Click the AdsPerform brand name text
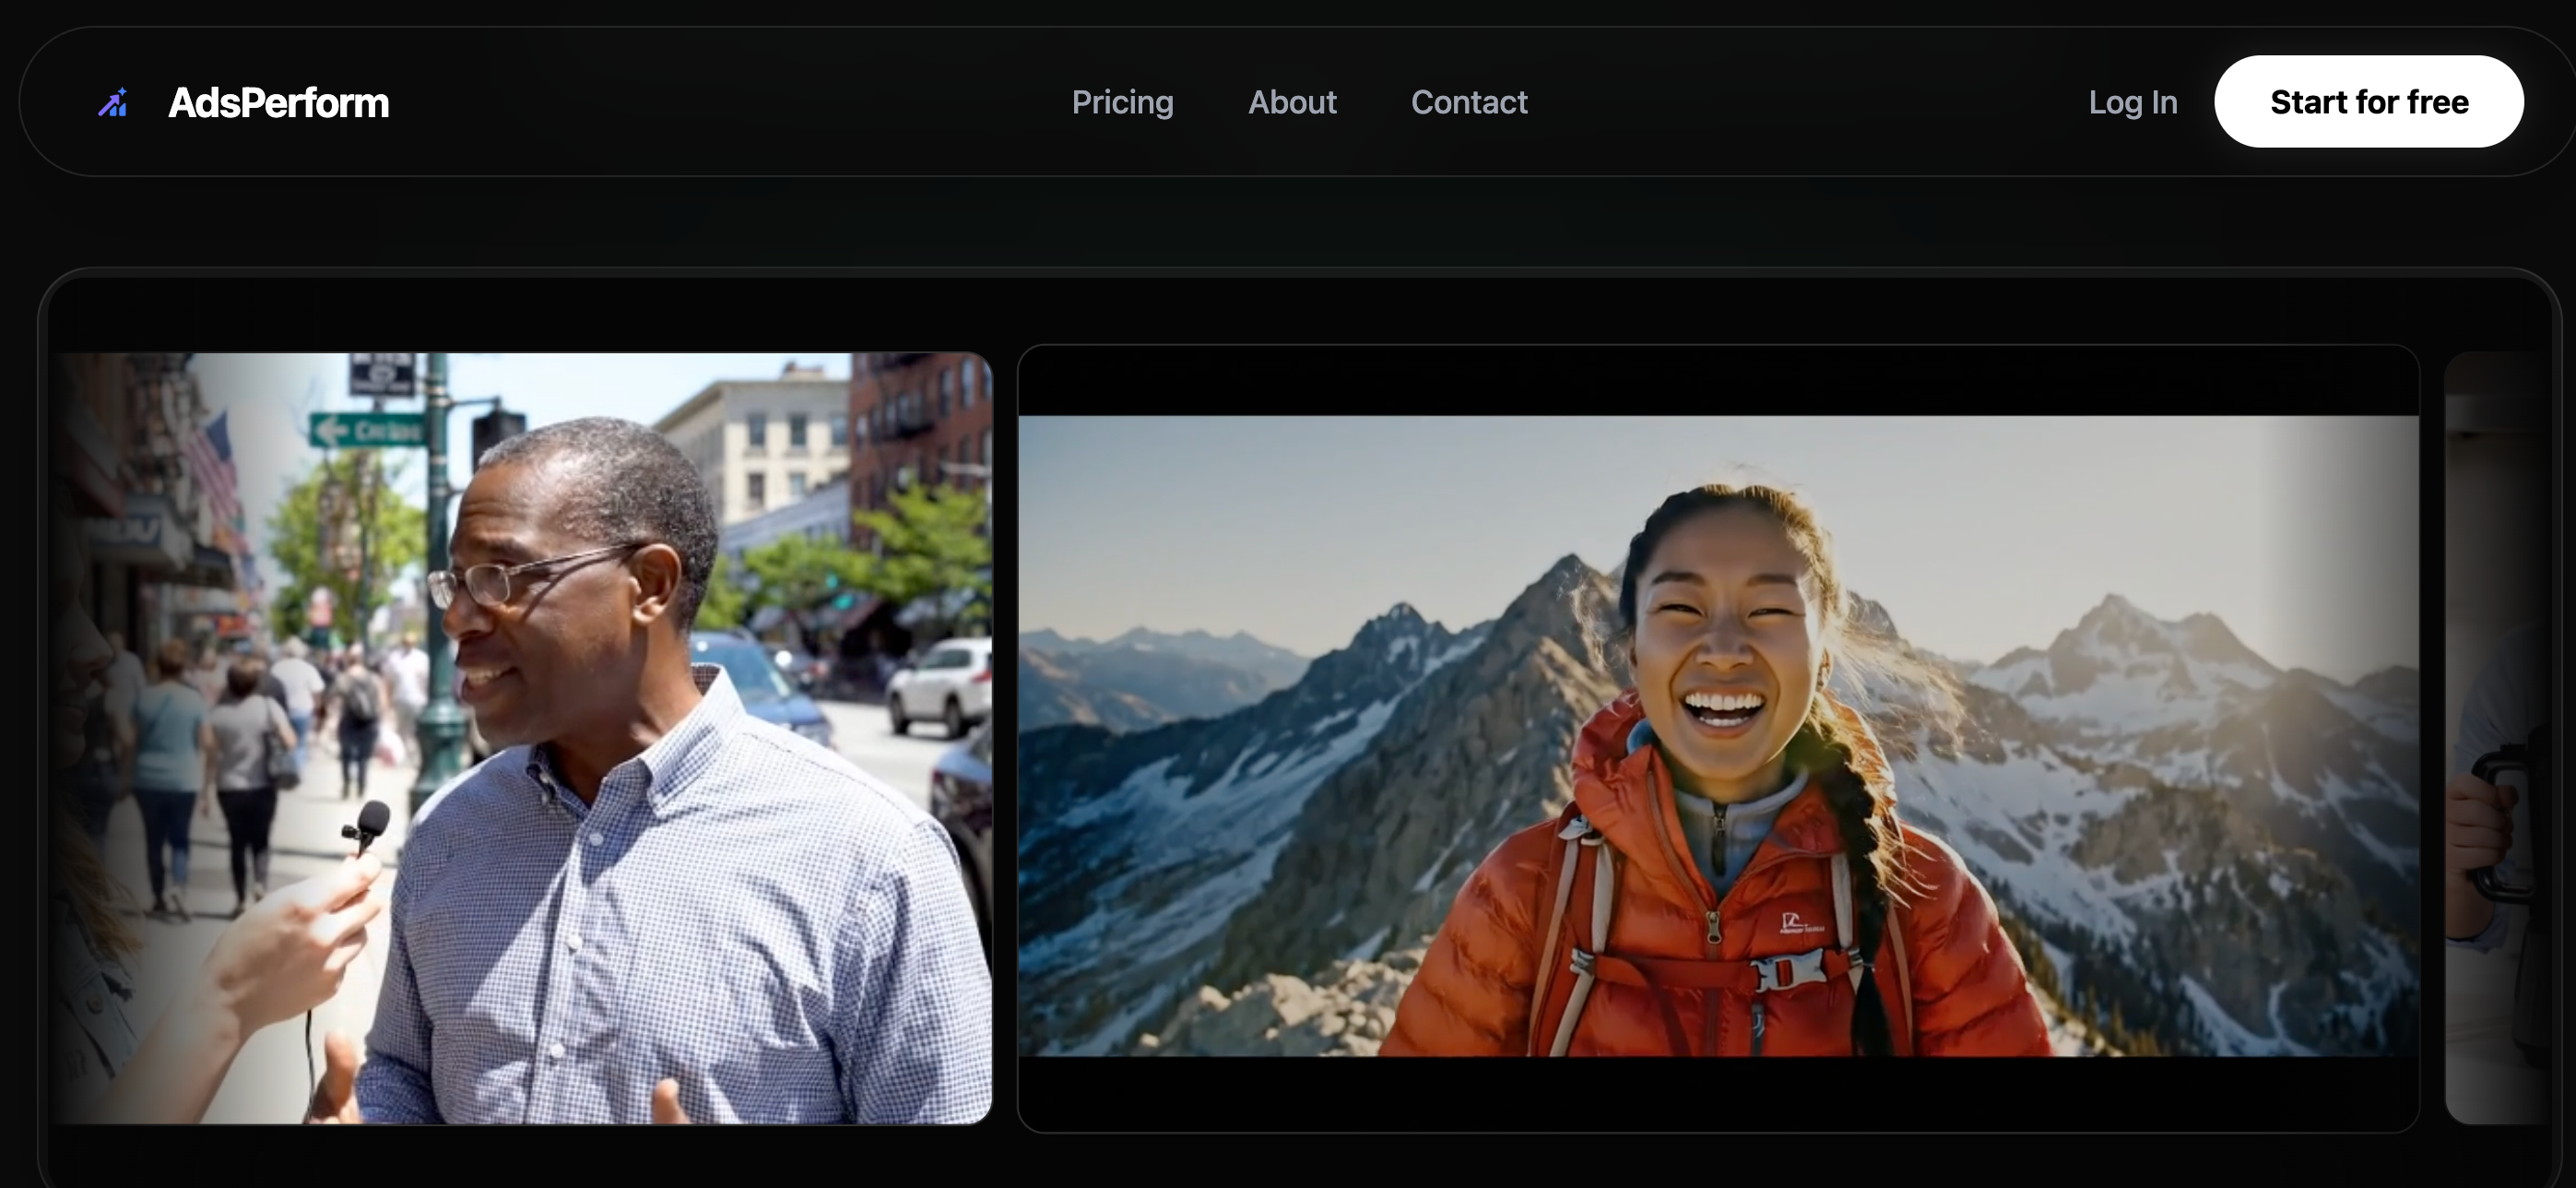 (278, 103)
